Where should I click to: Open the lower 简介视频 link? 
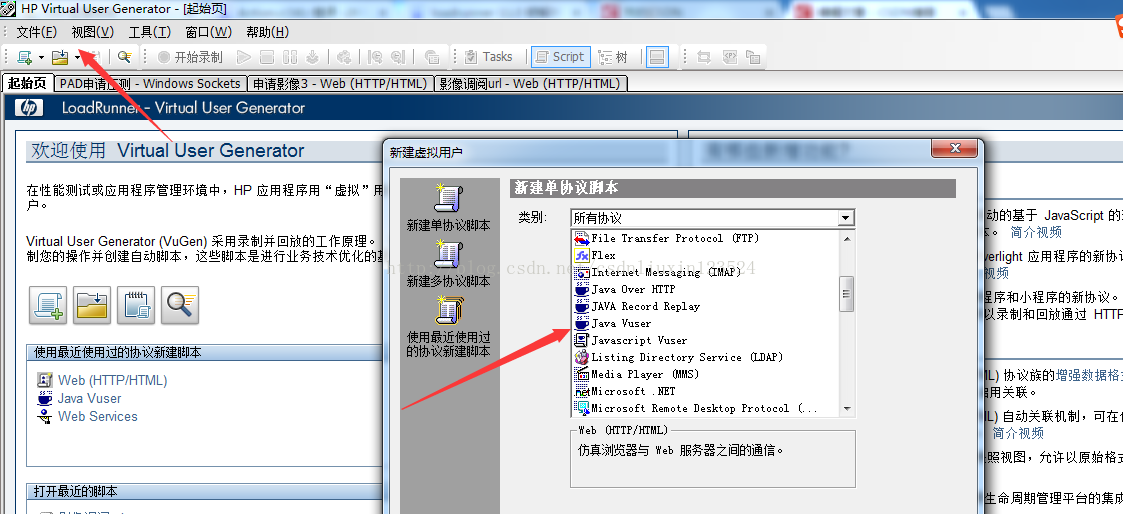pos(1018,433)
